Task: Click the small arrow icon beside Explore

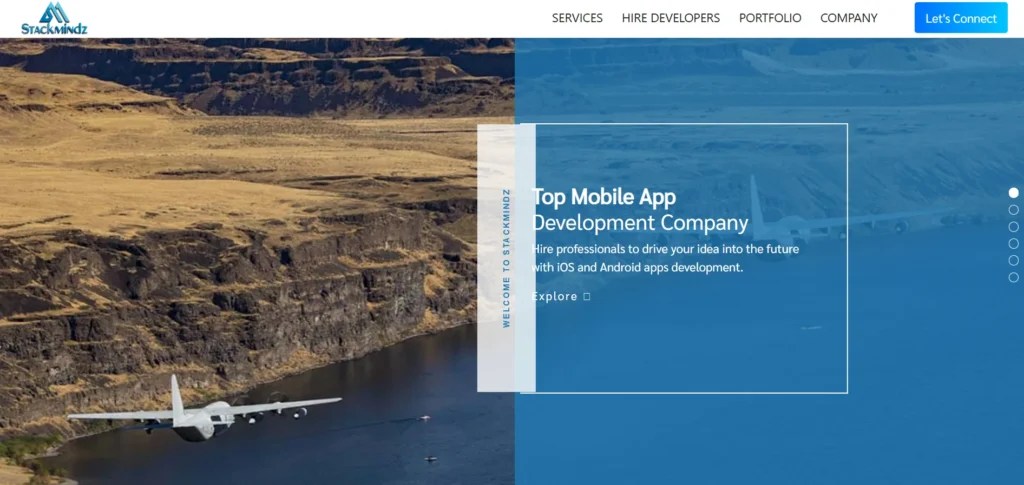Action: point(587,297)
